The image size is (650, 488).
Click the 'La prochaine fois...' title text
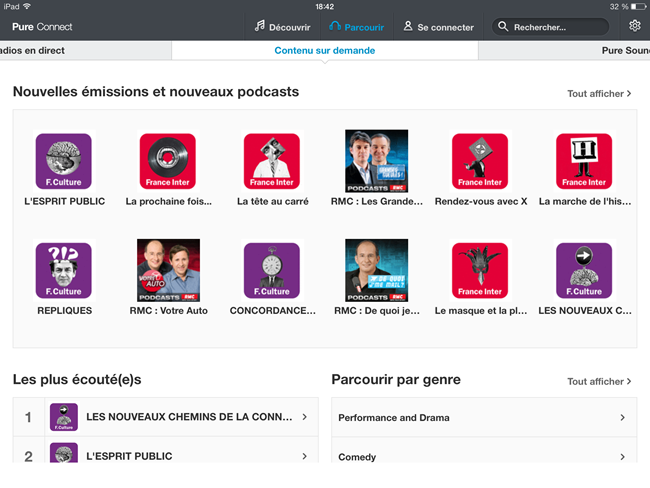[168, 202]
